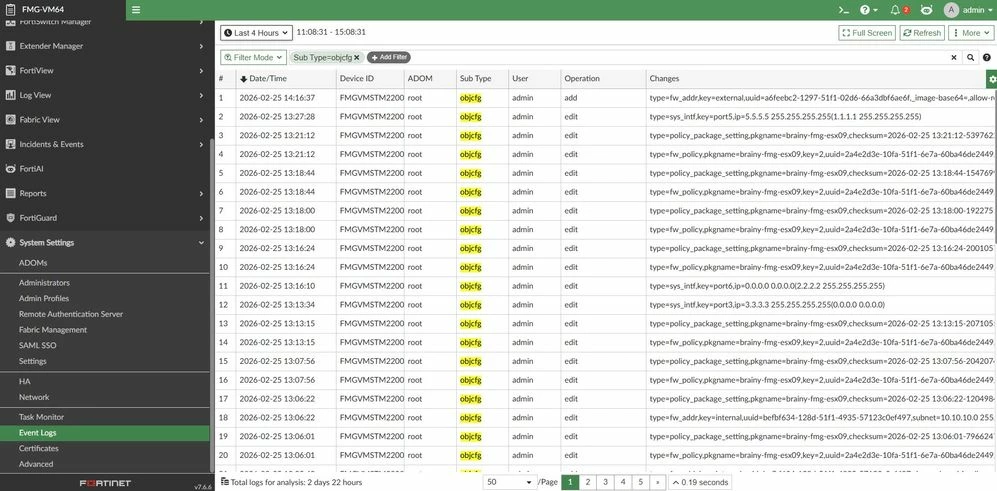The height and width of the screenshot is (491, 997).
Task: Click the Full Screen button
Action: 867,32
